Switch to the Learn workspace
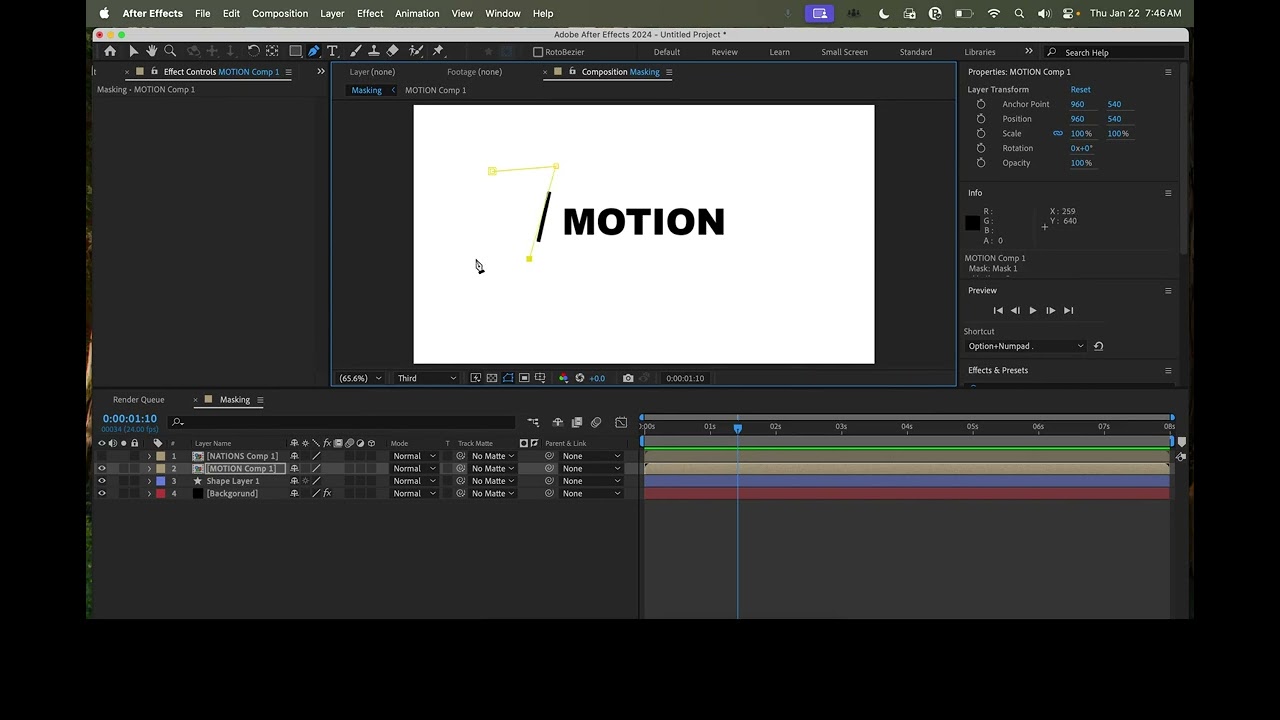This screenshot has height=720, width=1280. [779, 52]
